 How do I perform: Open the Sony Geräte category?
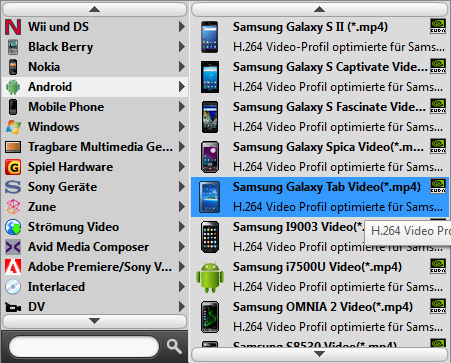tap(95, 187)
